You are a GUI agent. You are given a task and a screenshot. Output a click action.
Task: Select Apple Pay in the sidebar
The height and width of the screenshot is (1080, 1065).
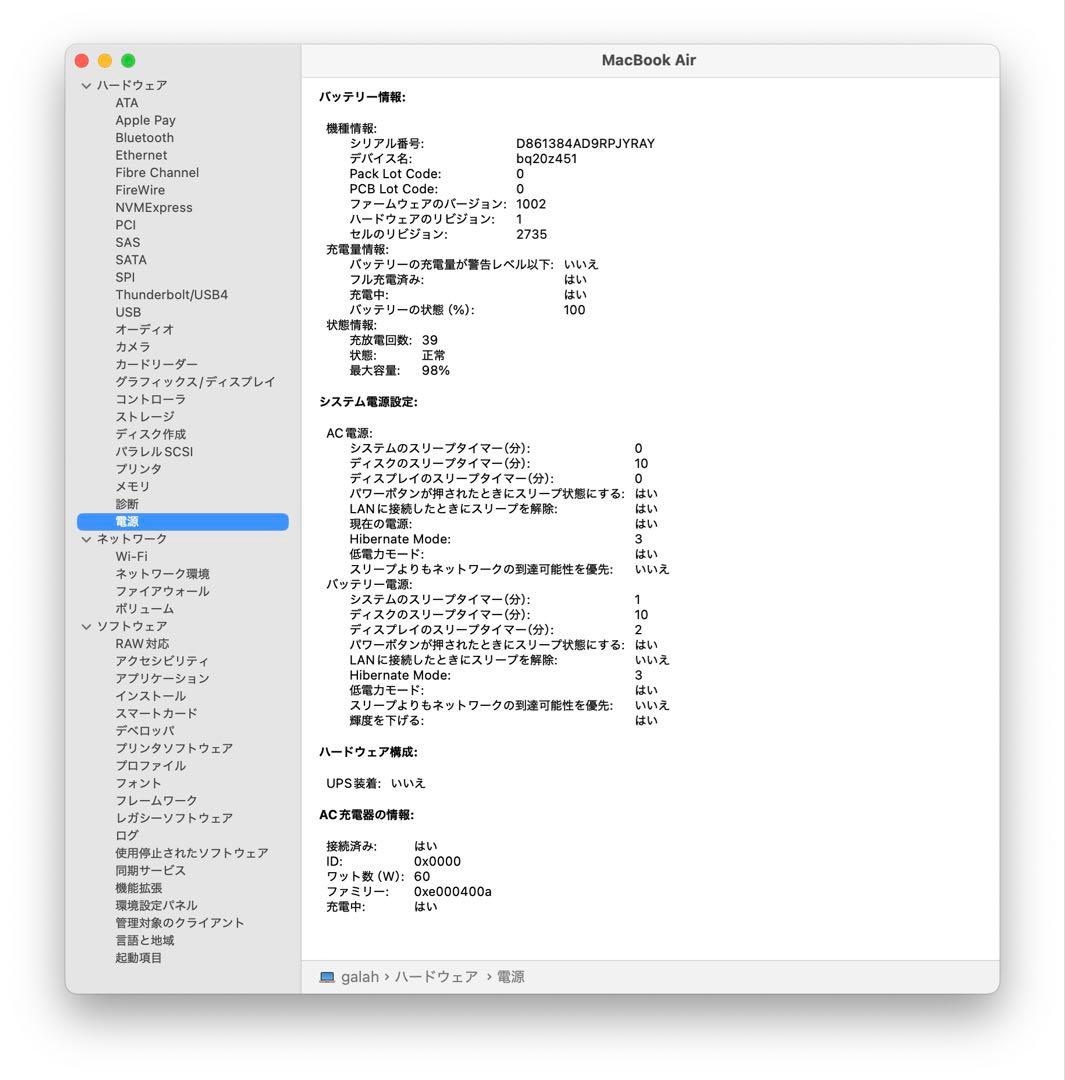click(145, 120)
